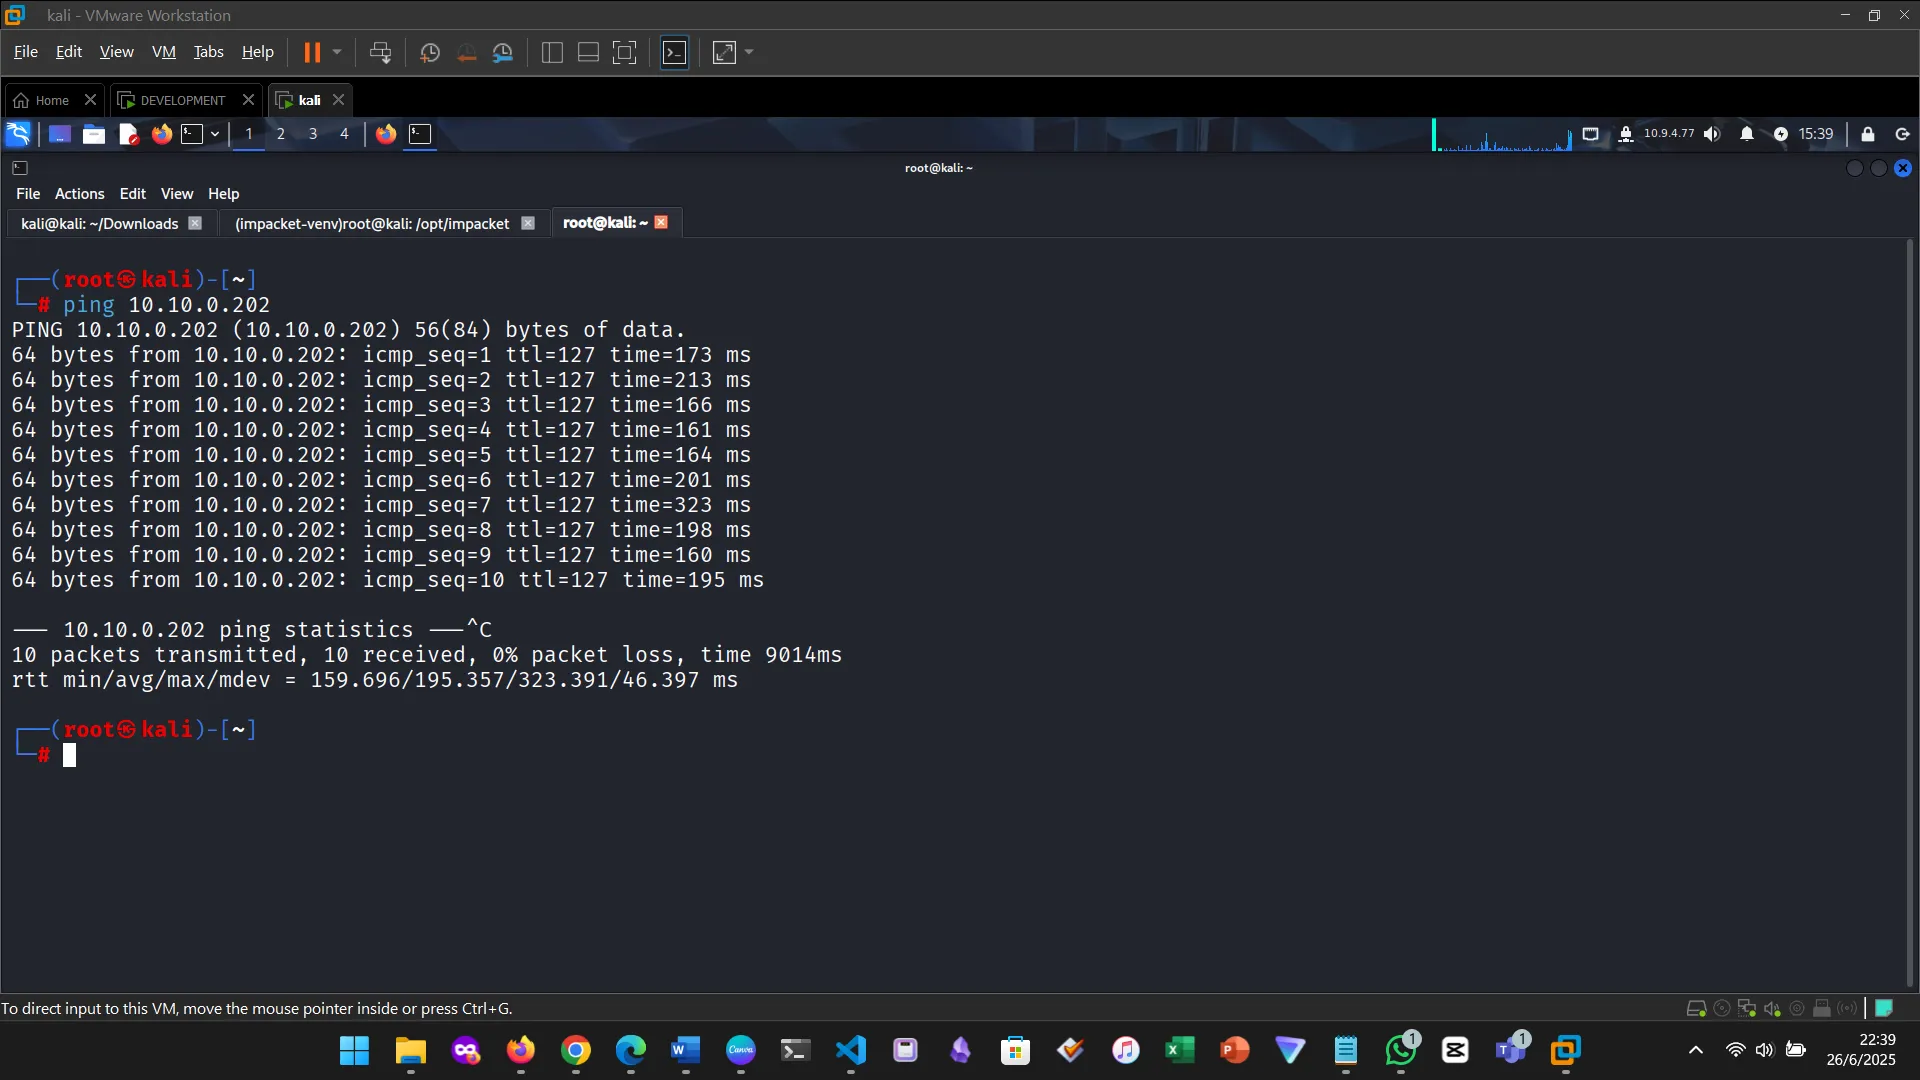Toggle the VMware thumbnail bar
Screen dimensions: 1920x1080
pyautogui.click(x=587, y=52)
